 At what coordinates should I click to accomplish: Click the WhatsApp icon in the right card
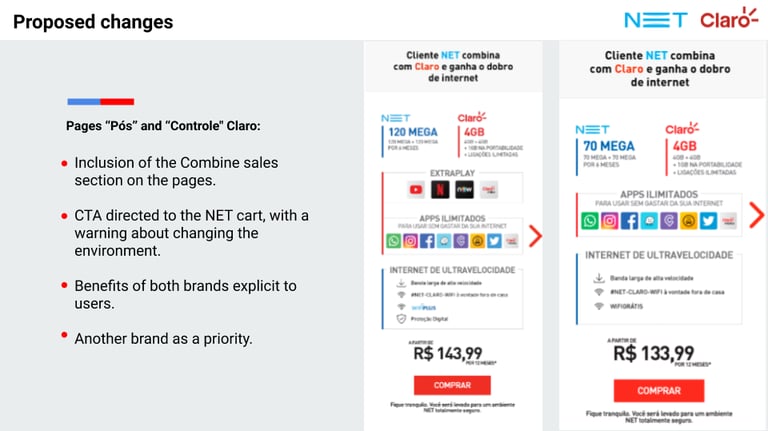click(x=590, y=221)
